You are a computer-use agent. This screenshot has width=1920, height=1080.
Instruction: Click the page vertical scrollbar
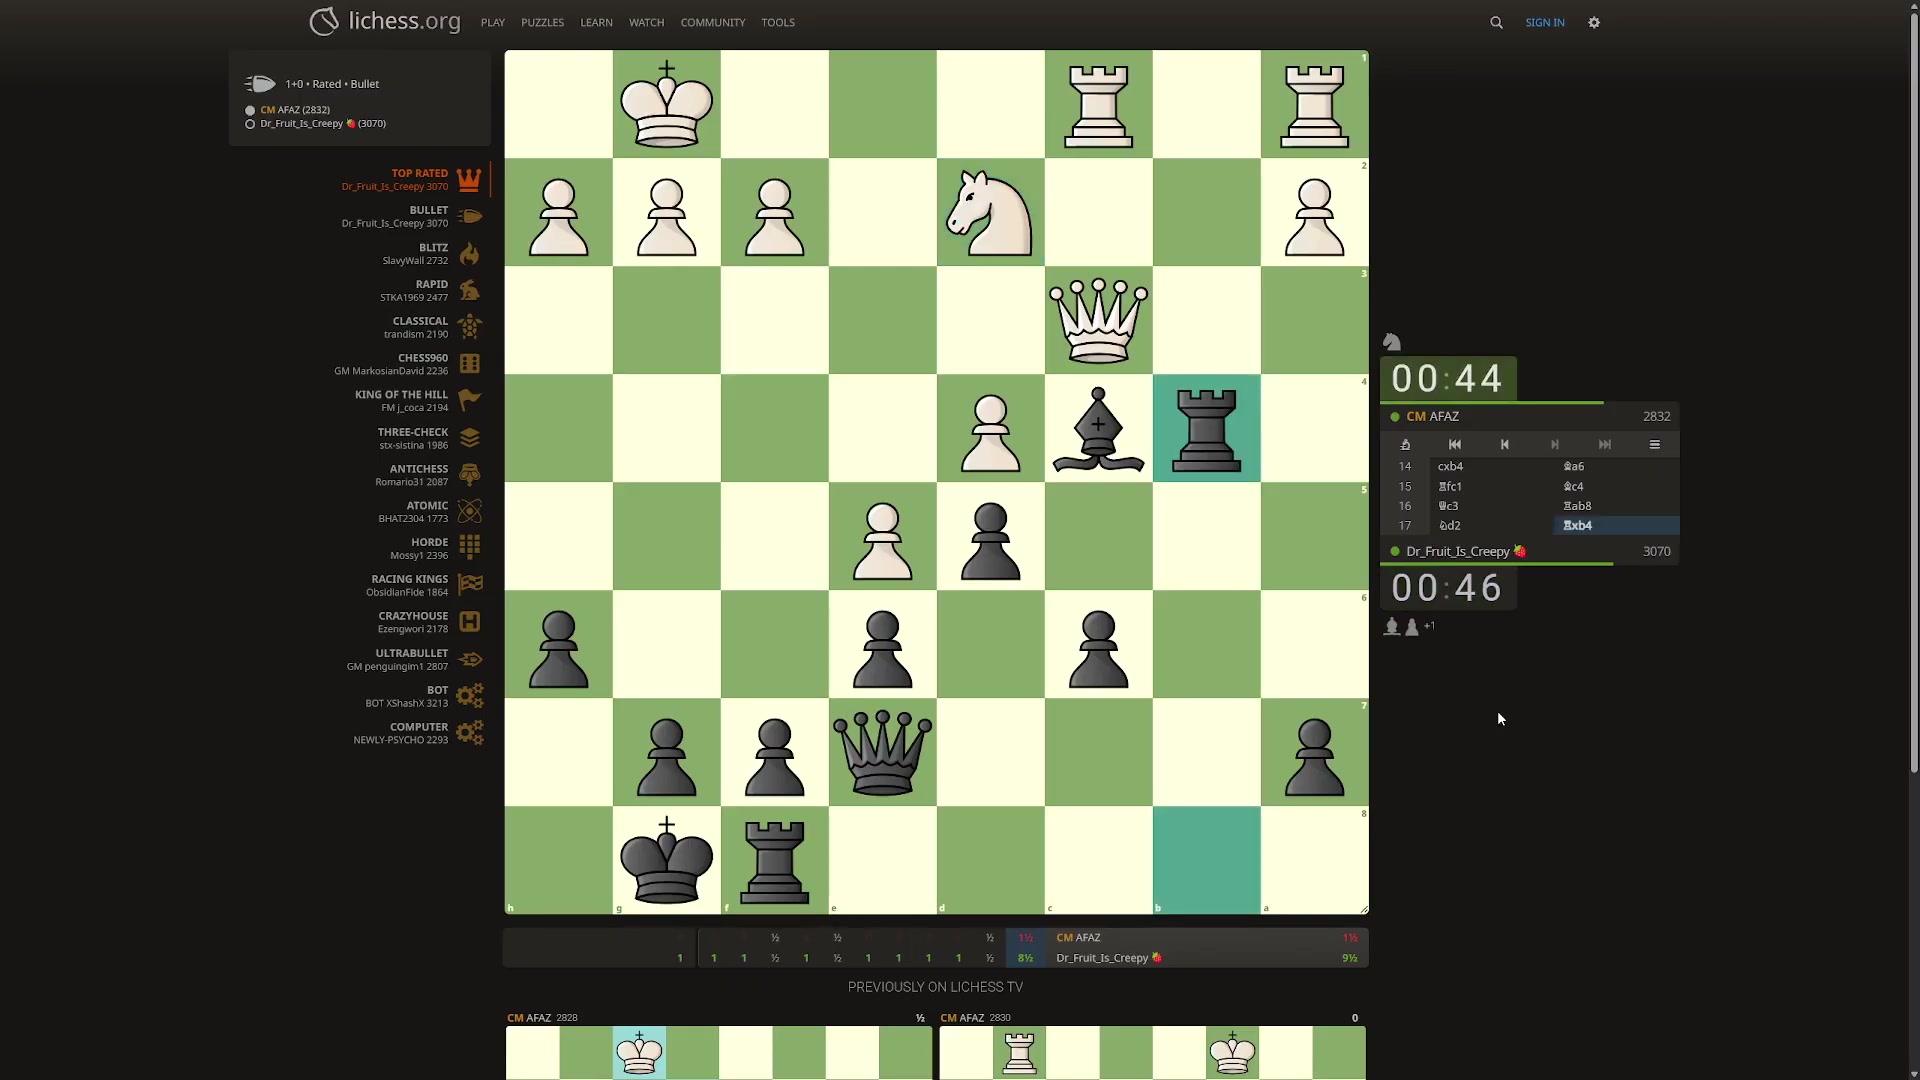click(x=1913, y=400)
